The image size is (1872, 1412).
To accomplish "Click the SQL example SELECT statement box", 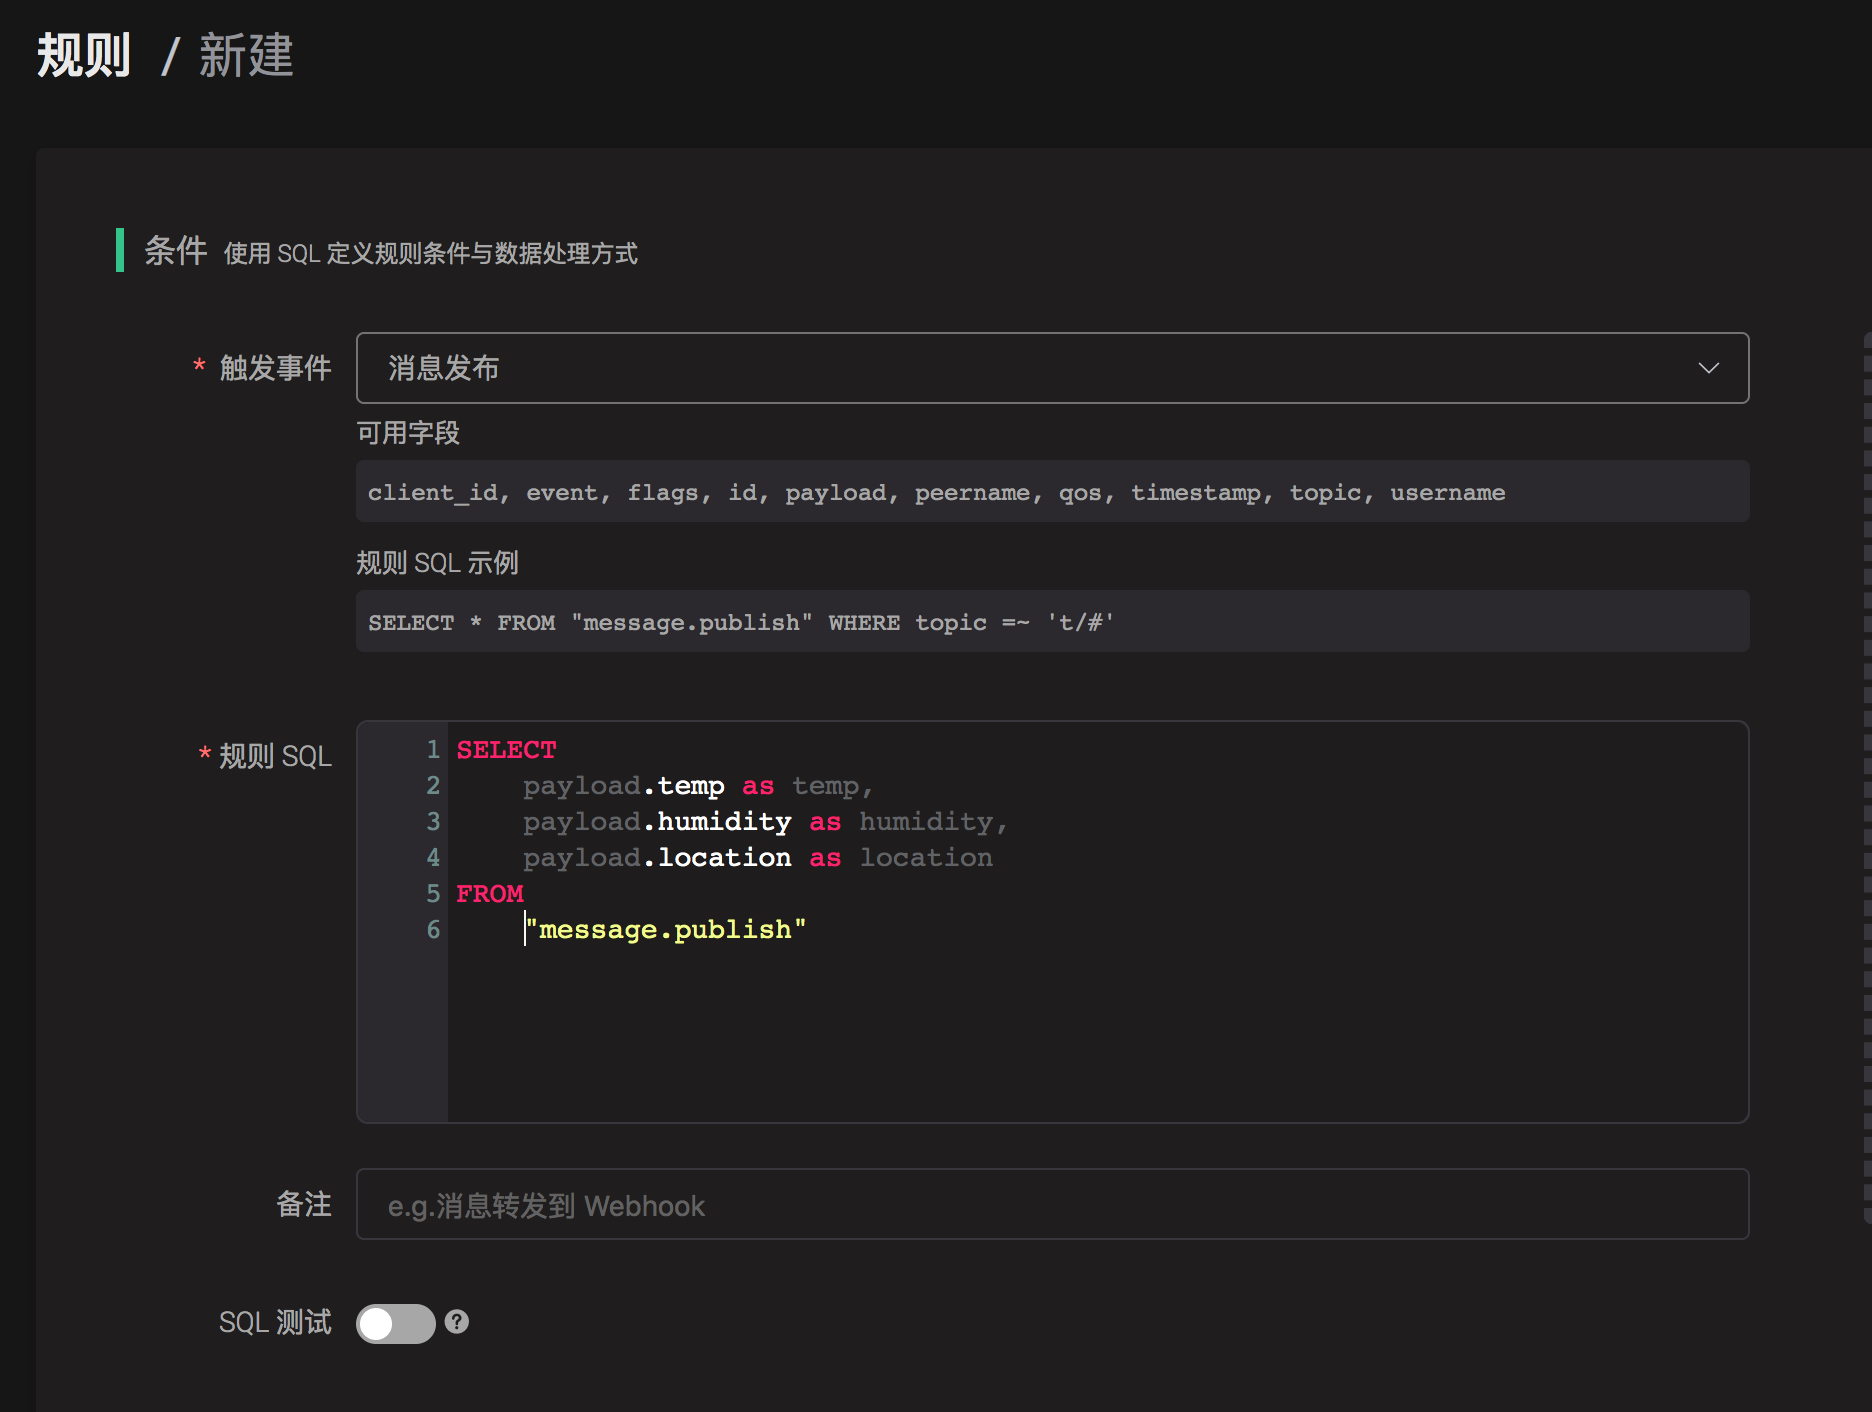I will [1050, 622].
